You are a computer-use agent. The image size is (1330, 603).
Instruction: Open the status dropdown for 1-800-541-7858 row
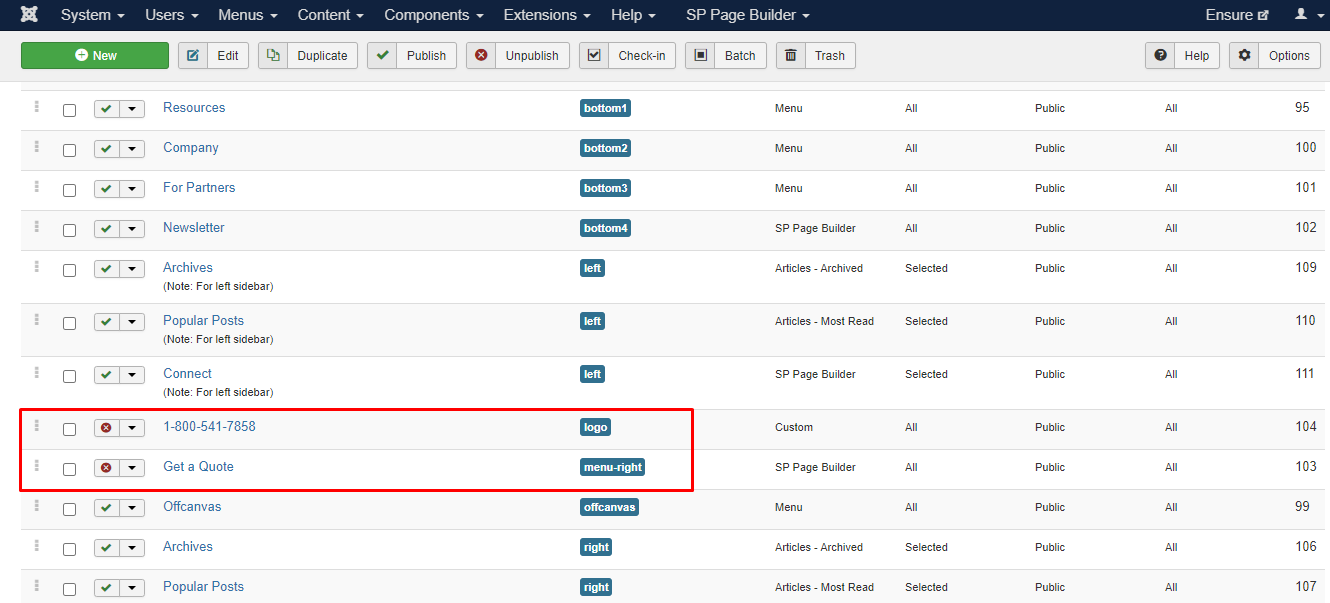[x=132, y=428]
